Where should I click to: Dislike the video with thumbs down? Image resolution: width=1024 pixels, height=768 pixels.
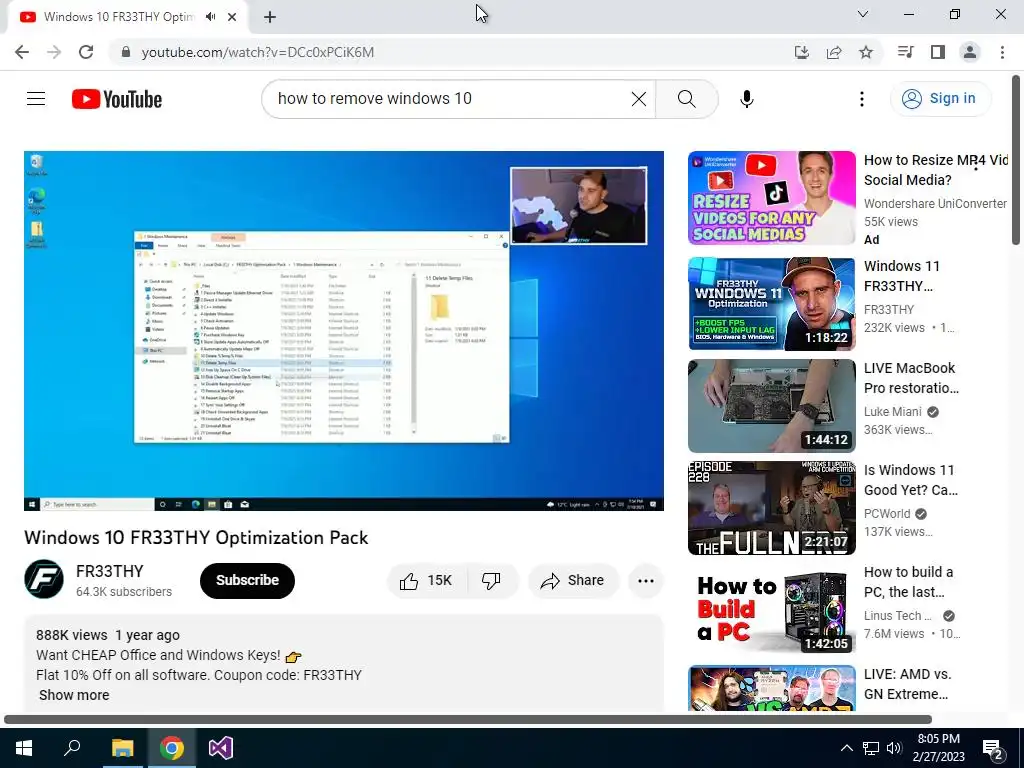491,581
